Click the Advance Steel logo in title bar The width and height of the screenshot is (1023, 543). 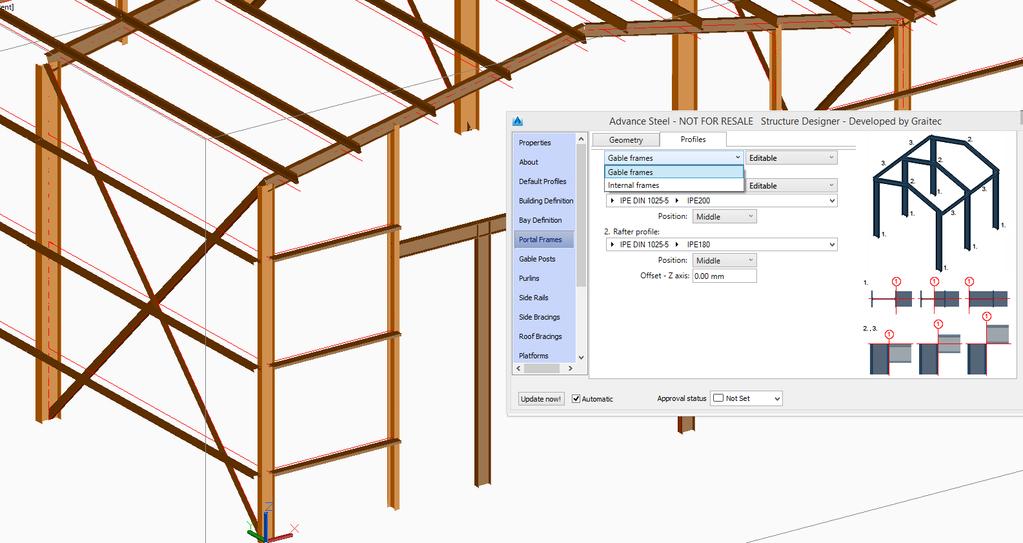pyautogui.click(x=518, y=121)
